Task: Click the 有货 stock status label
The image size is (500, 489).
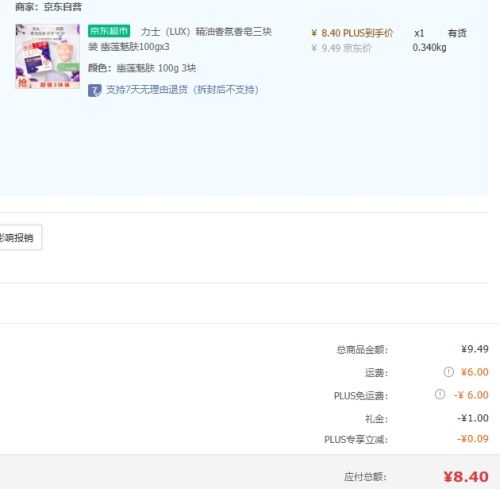Action: [457, 33]
